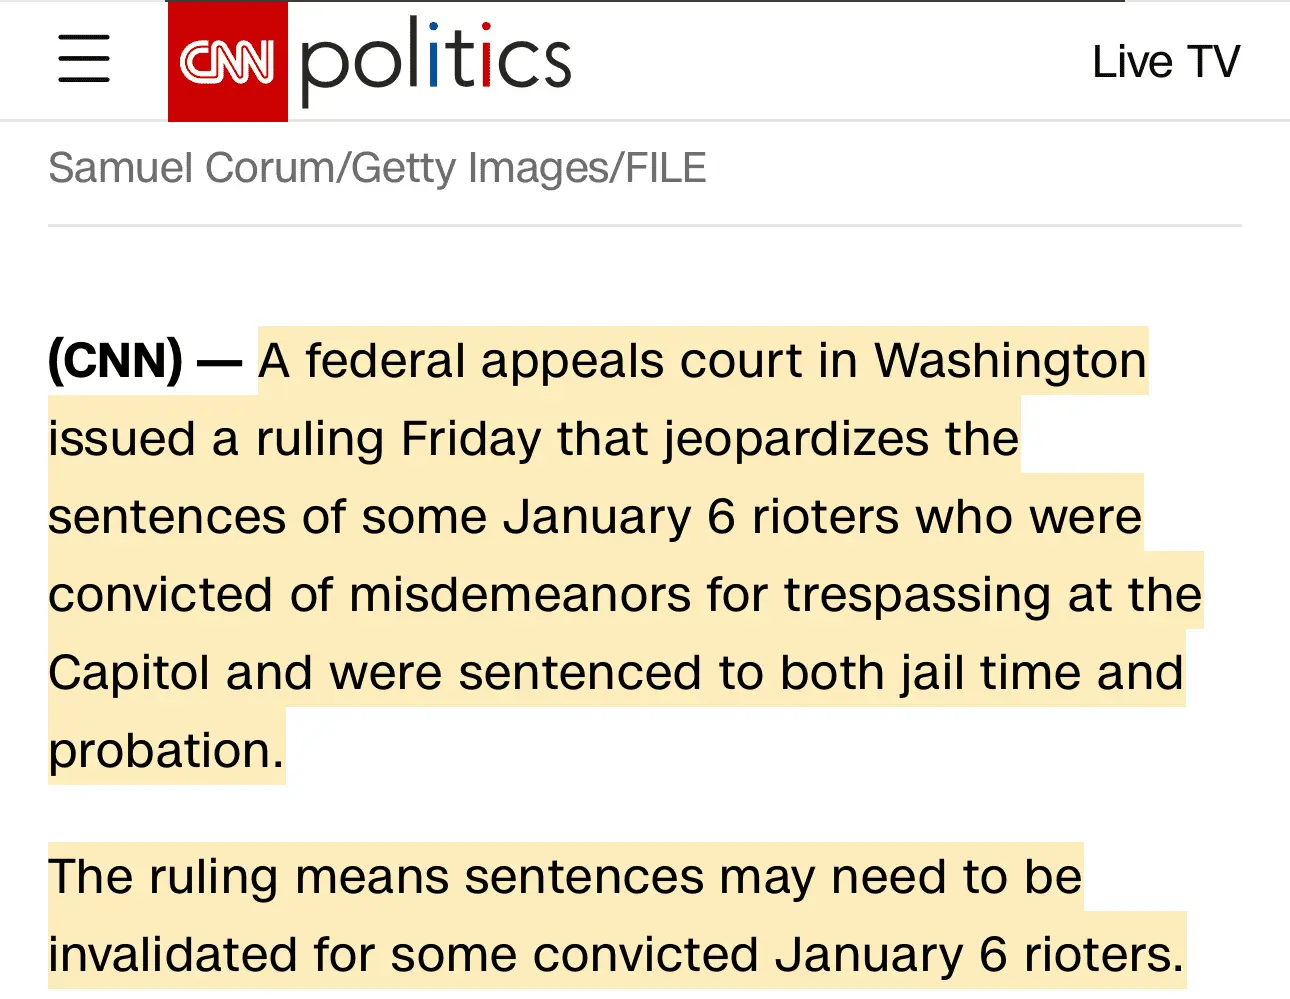Go to the politics section logo
The width and height of the screenshot is (1290, 999).
(x=436, y=60)
